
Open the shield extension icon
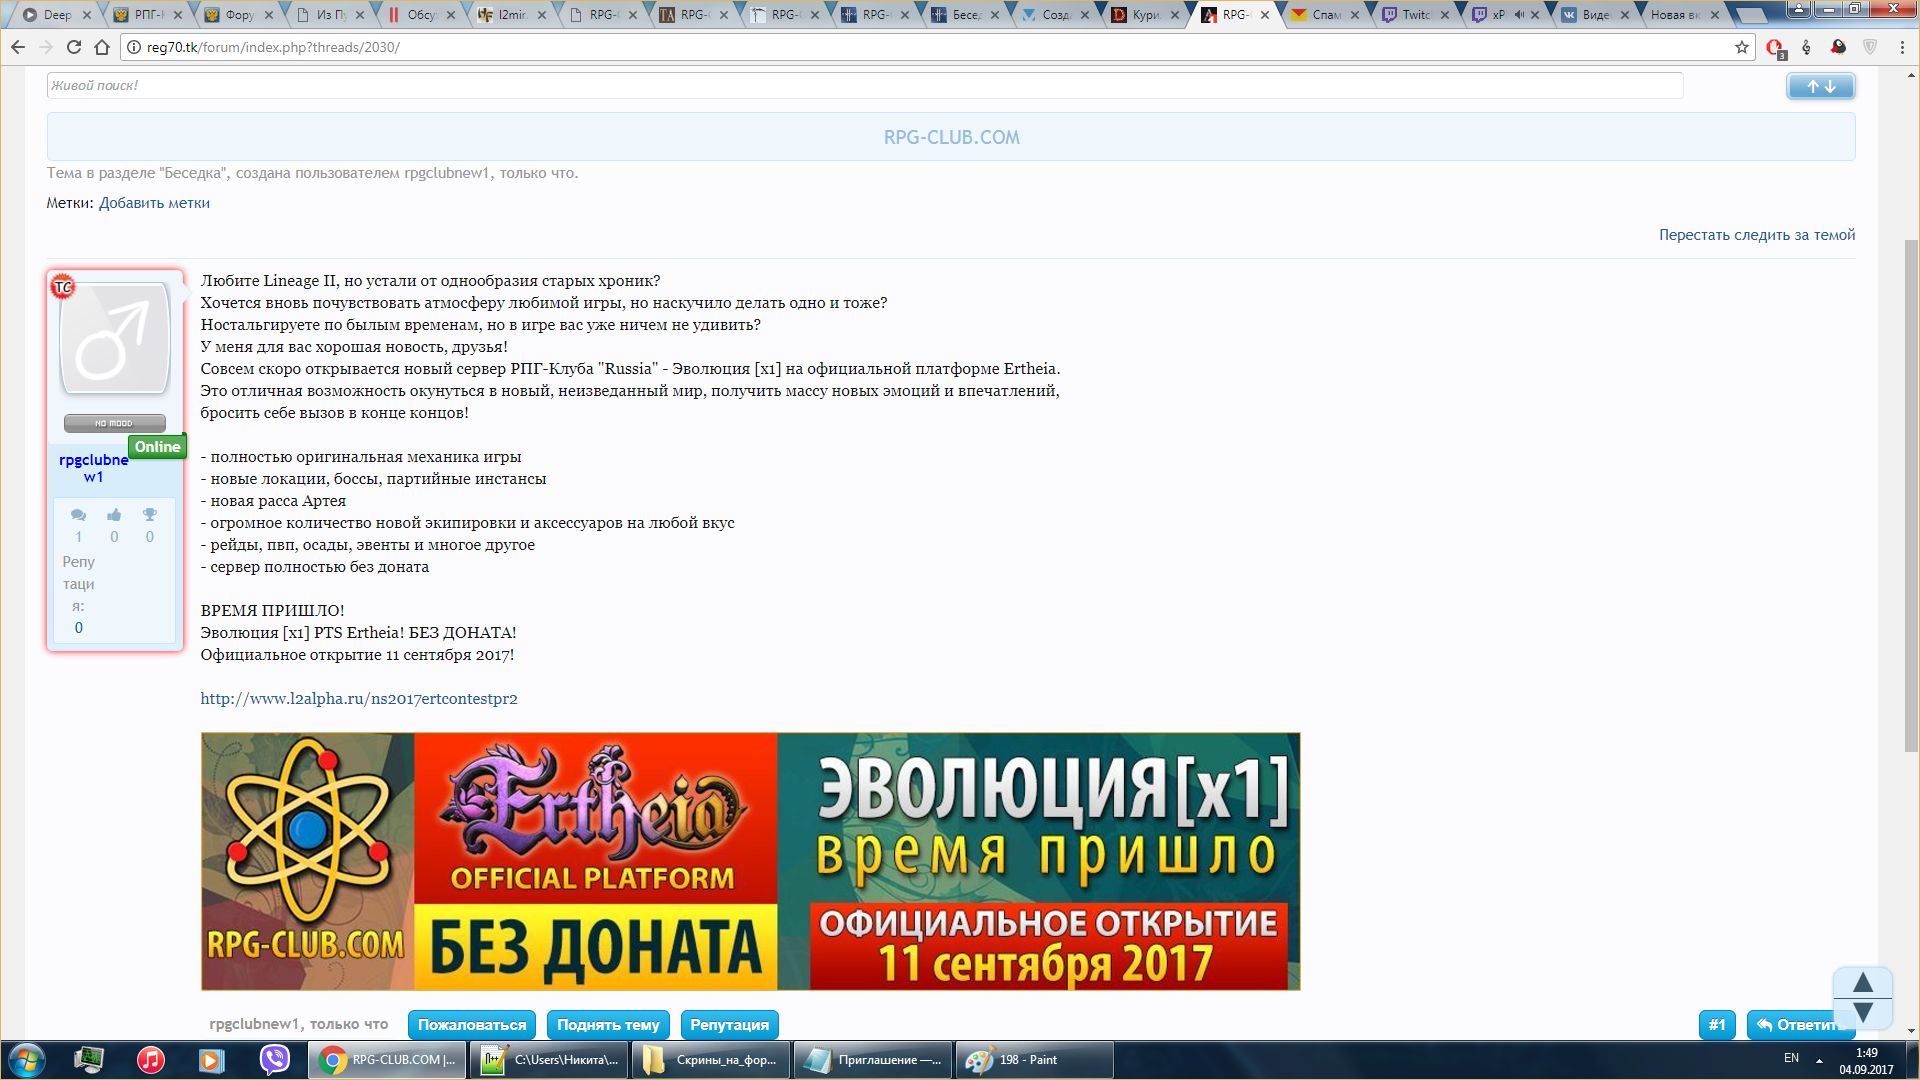tap(1870, 47)
